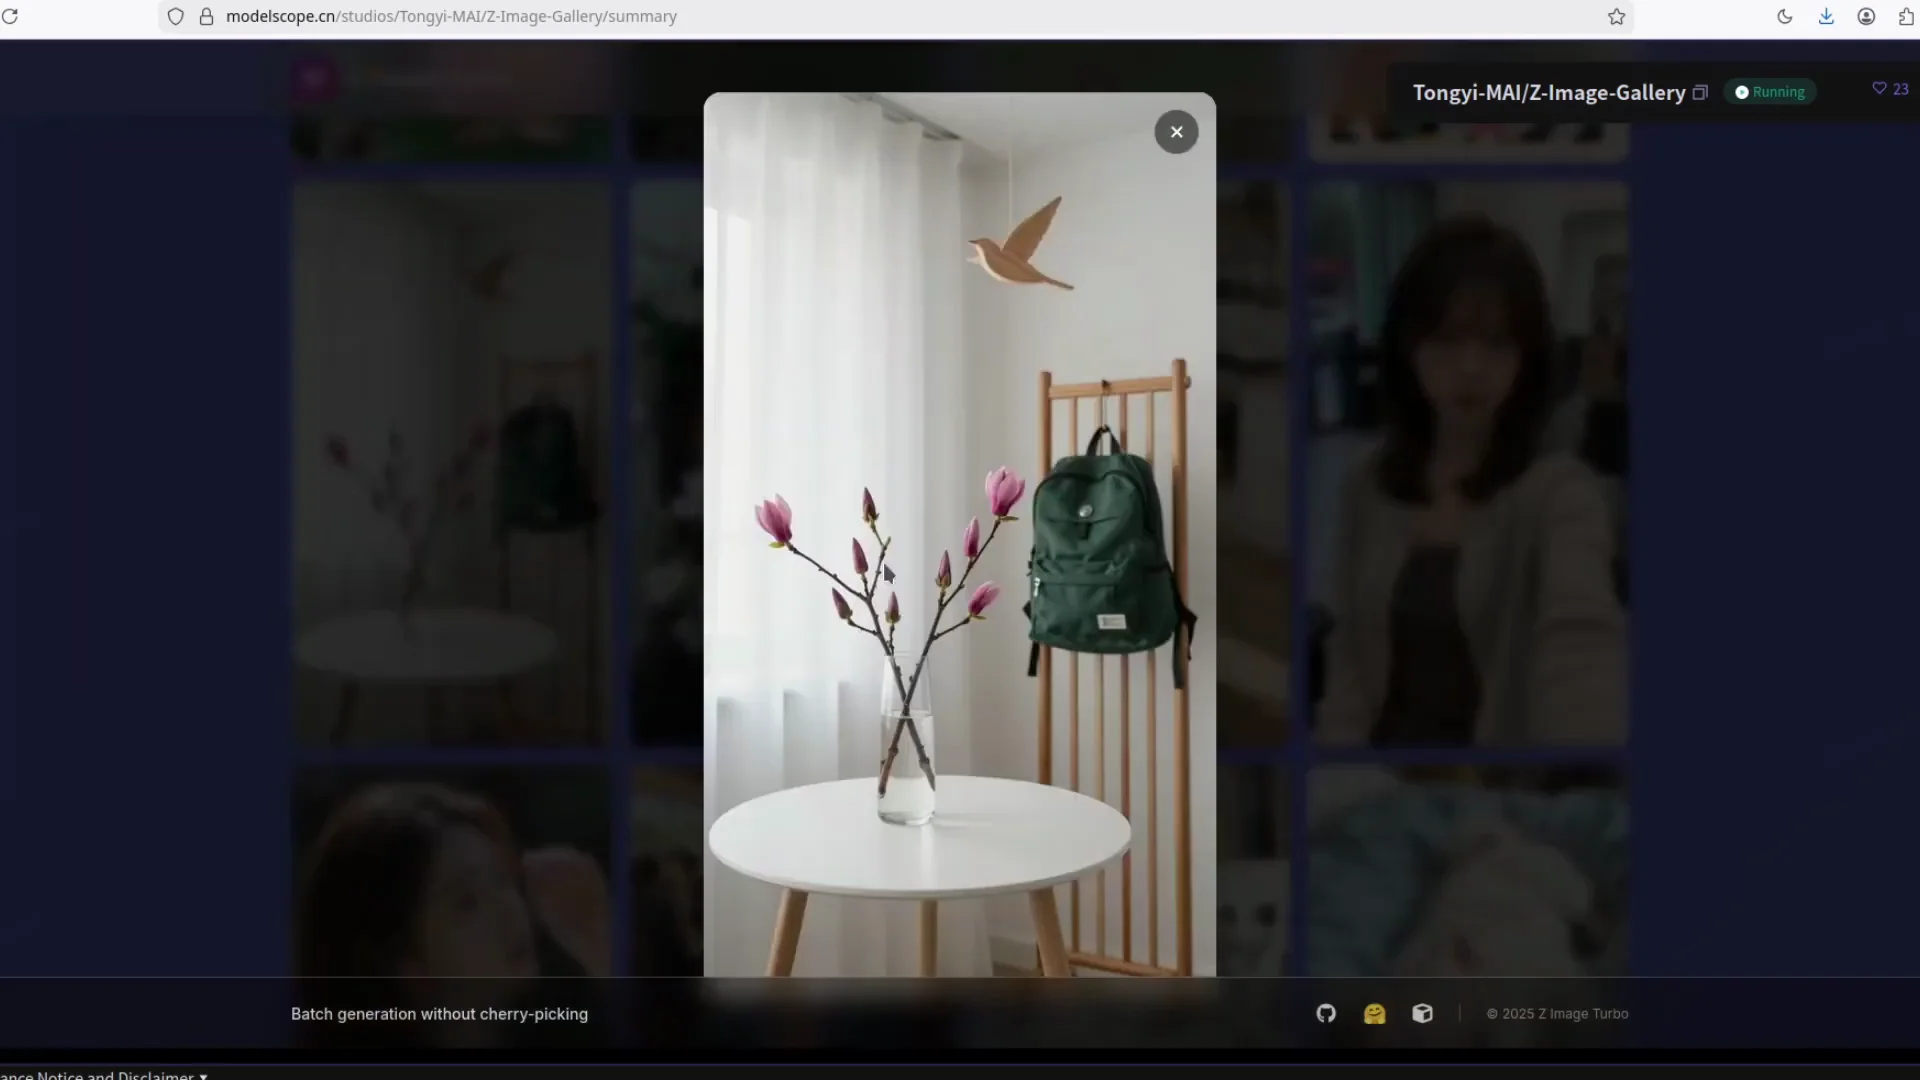The width and height of the screenshot is (1920, 1080).
Task: Open the Hugging Face icon in the footer
Action: point(1374,1013)
